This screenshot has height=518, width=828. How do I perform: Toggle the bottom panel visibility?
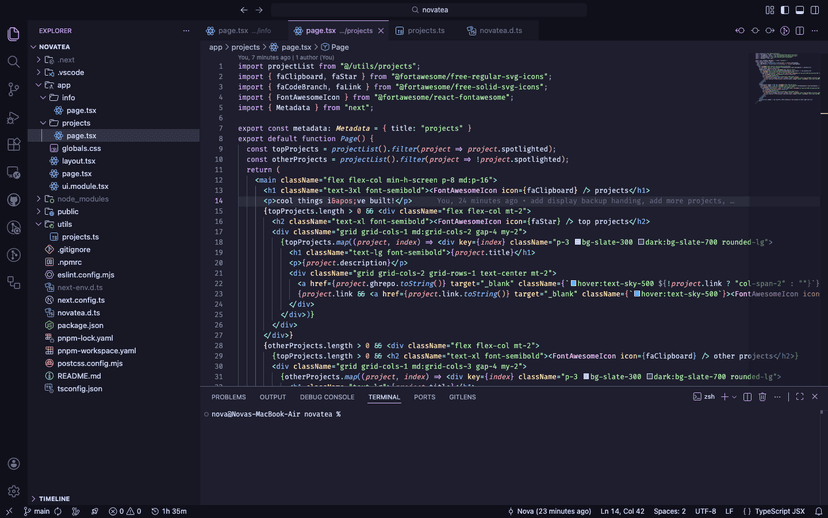[800, 10]
